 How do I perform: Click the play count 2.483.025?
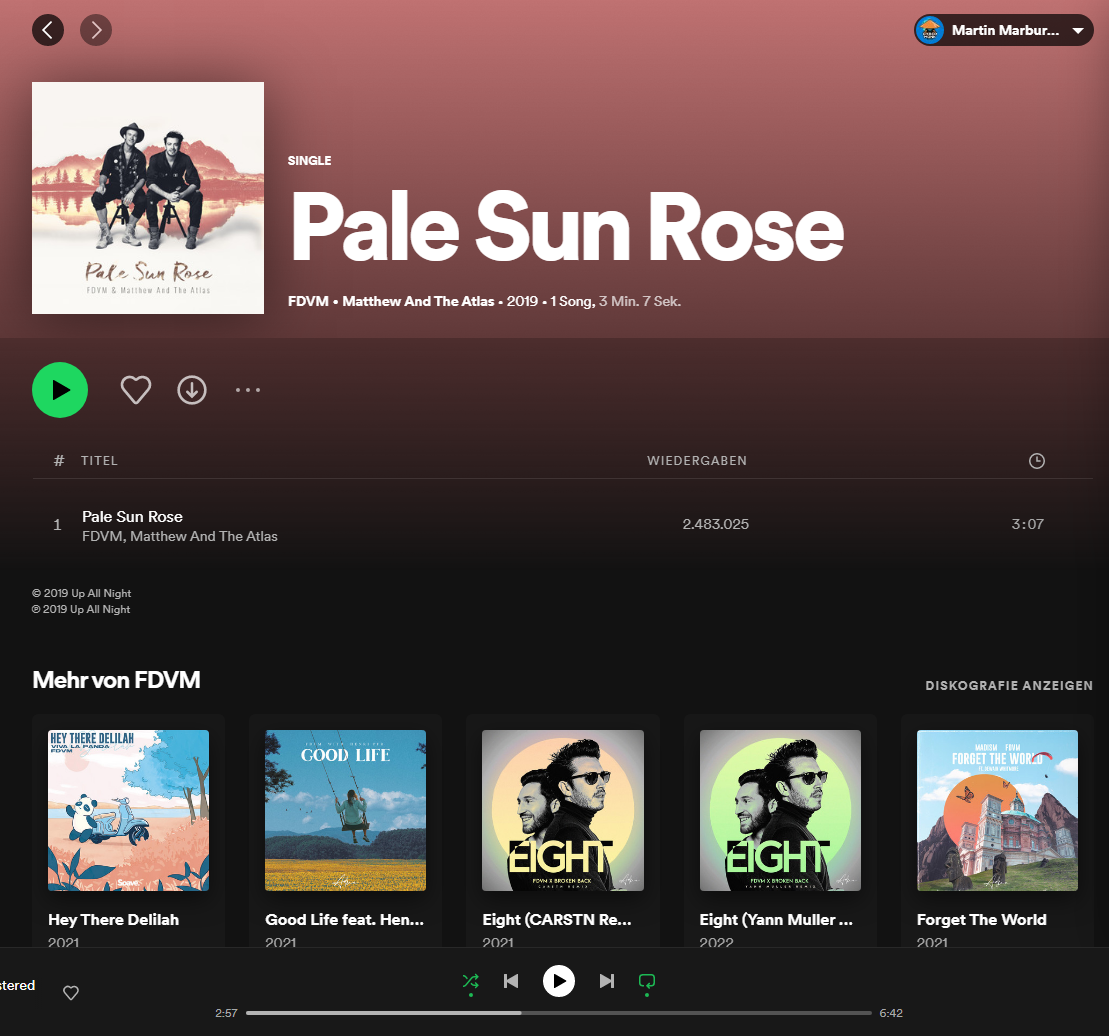coord(715,524)
